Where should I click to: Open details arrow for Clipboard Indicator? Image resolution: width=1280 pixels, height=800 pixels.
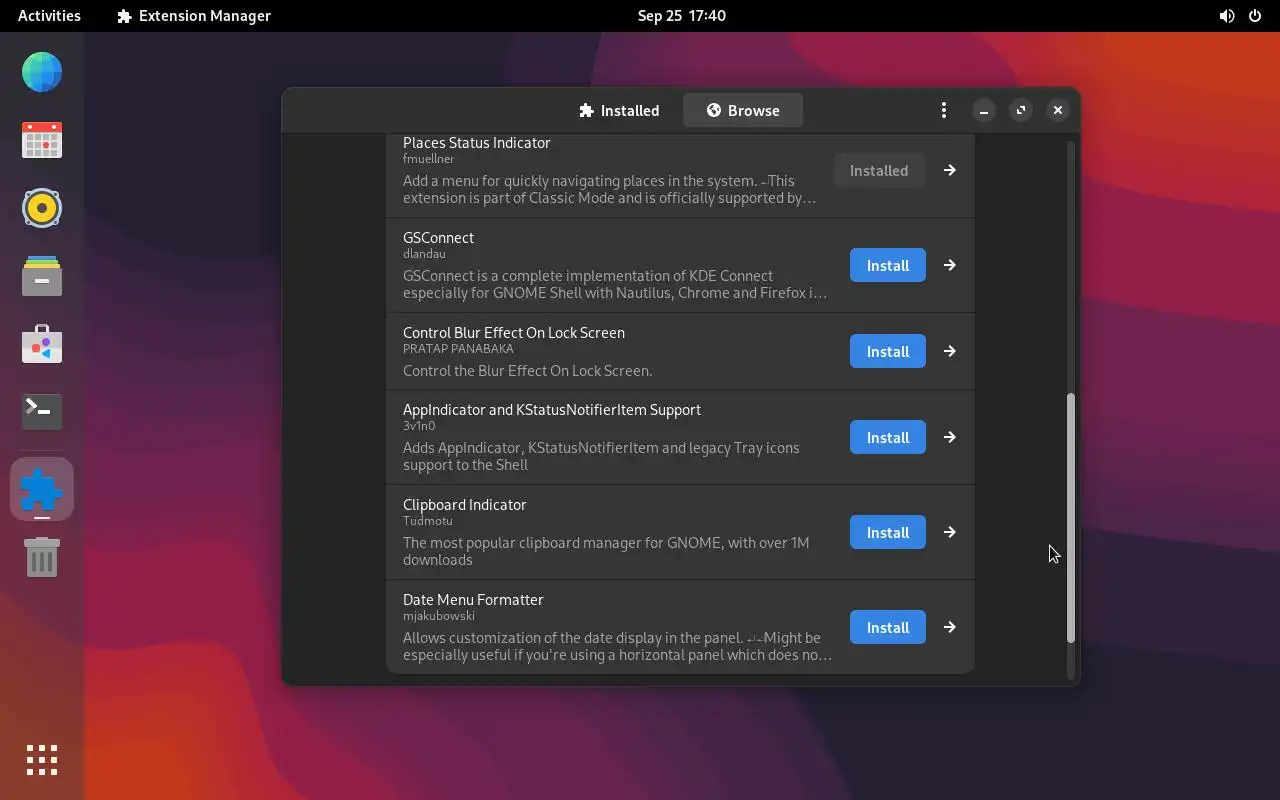[x=950, y=532]
